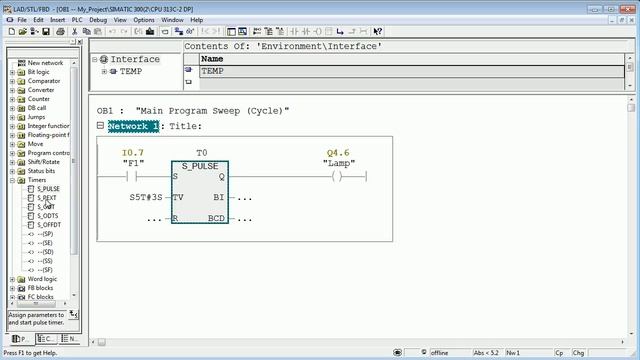The width and height of the screenshot is (640, 360).
Task: Select the --(SS) timer coil
Action: coord(45,261)
